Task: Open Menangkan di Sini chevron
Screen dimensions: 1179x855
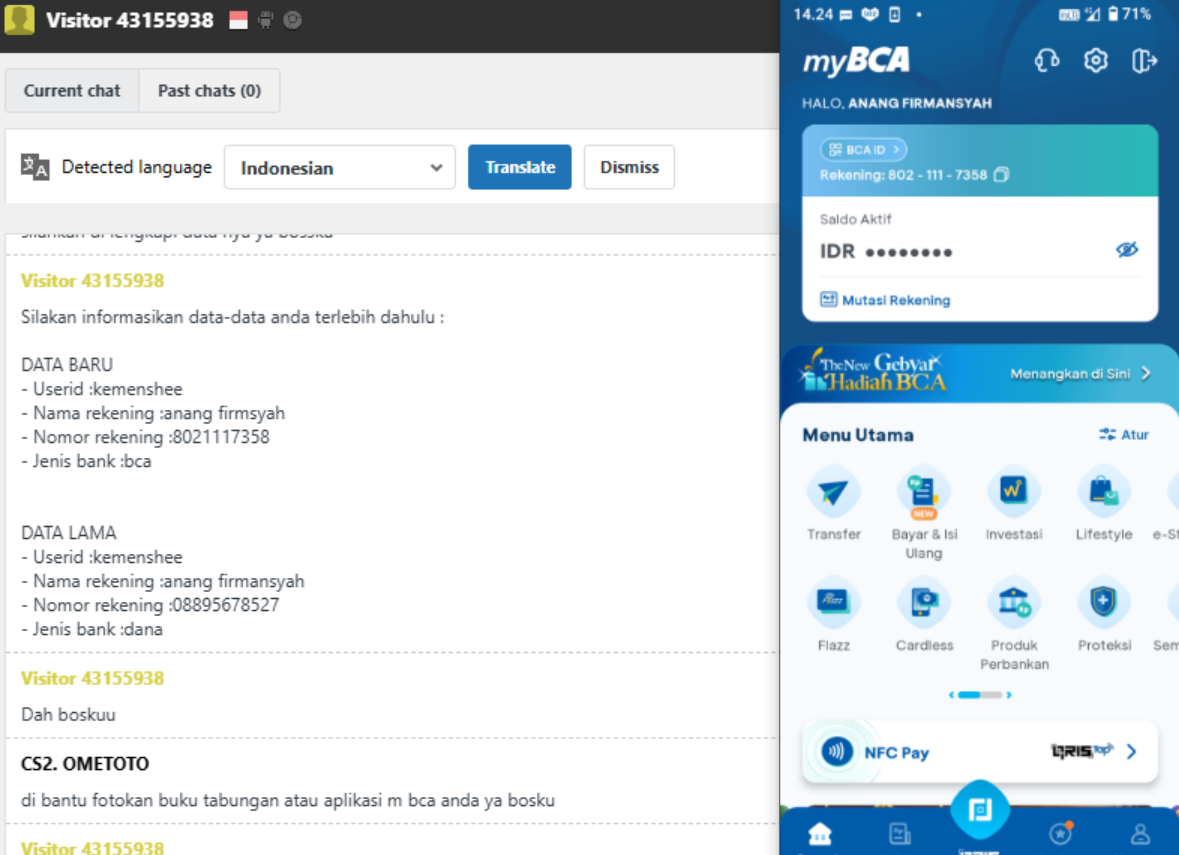Action: click(1145, 374)
